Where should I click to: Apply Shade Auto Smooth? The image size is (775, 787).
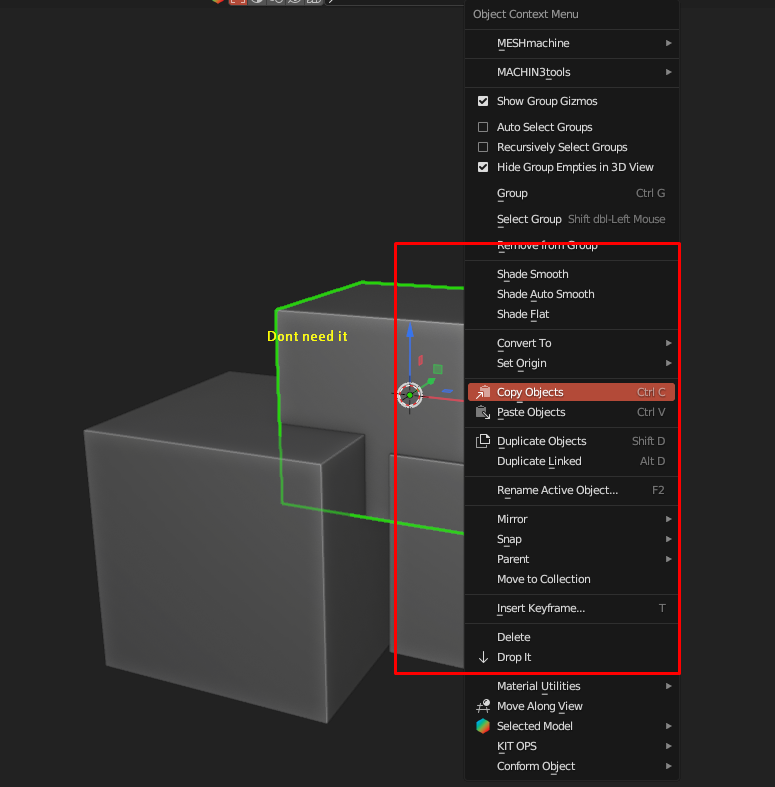pyautogui.click(x=572, y=294)
